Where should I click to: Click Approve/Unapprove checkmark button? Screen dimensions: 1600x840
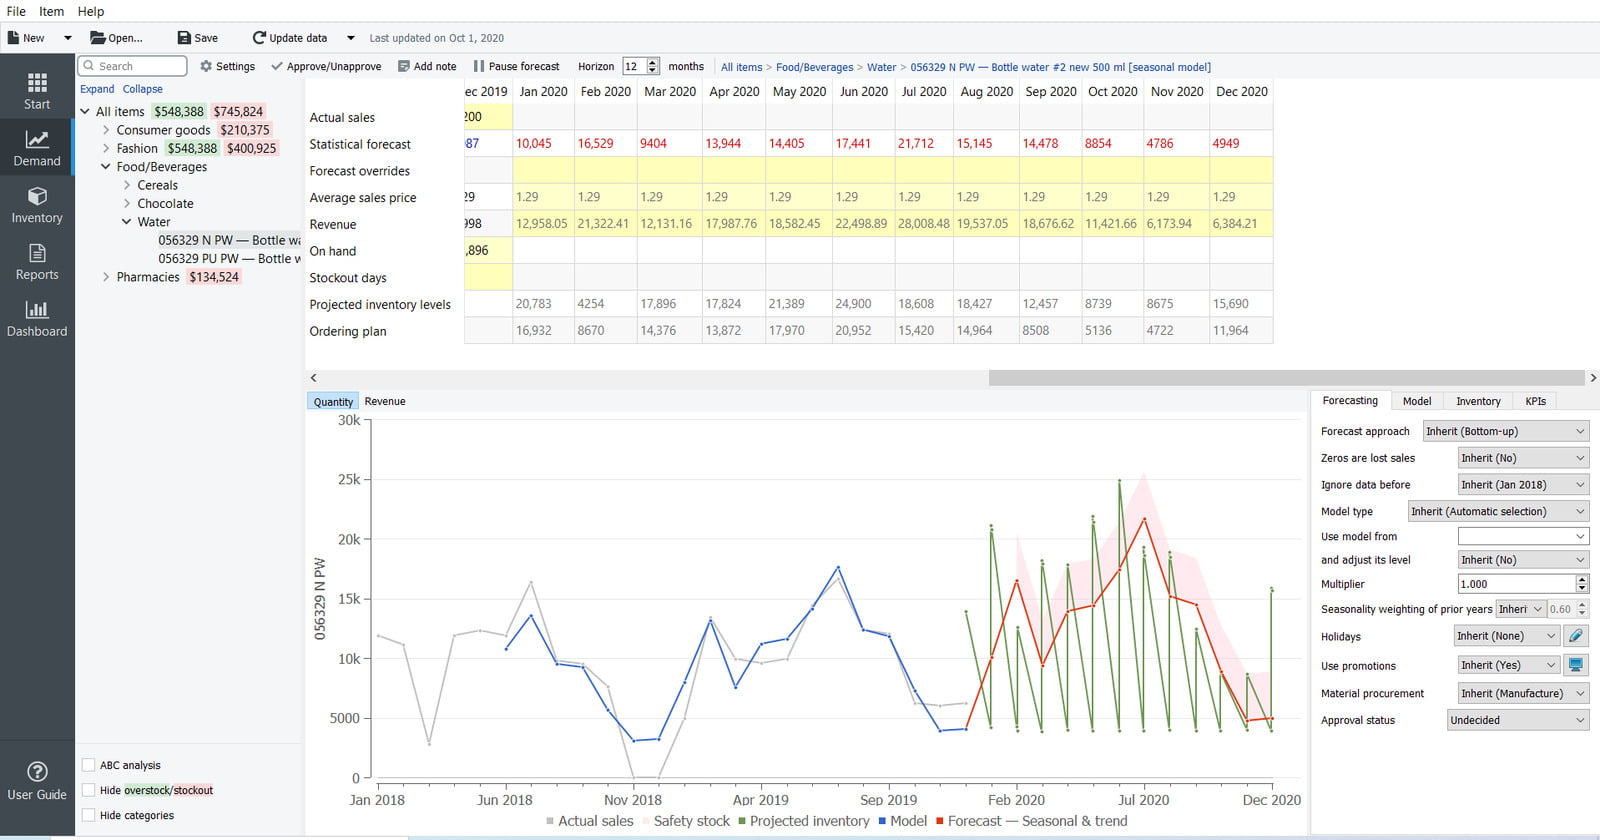click(x=326, y=66)
